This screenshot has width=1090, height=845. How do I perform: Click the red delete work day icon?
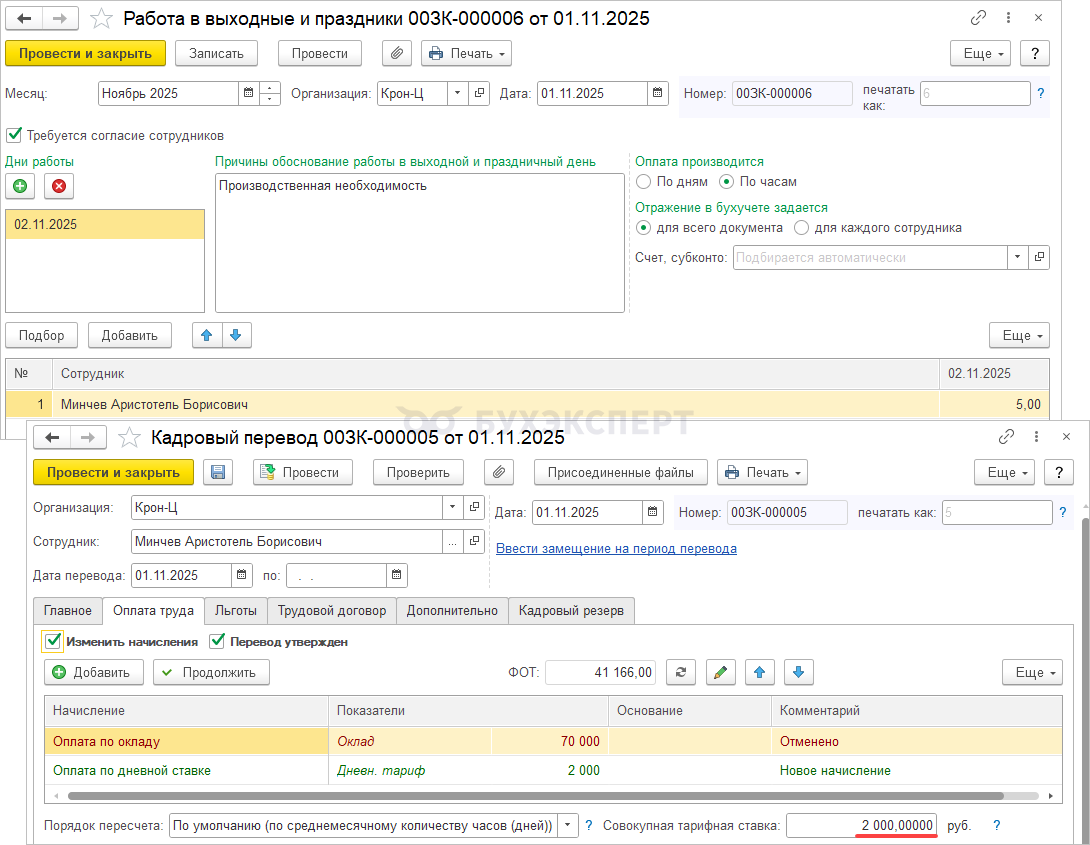pyautogui.click(x=59, y=186)
